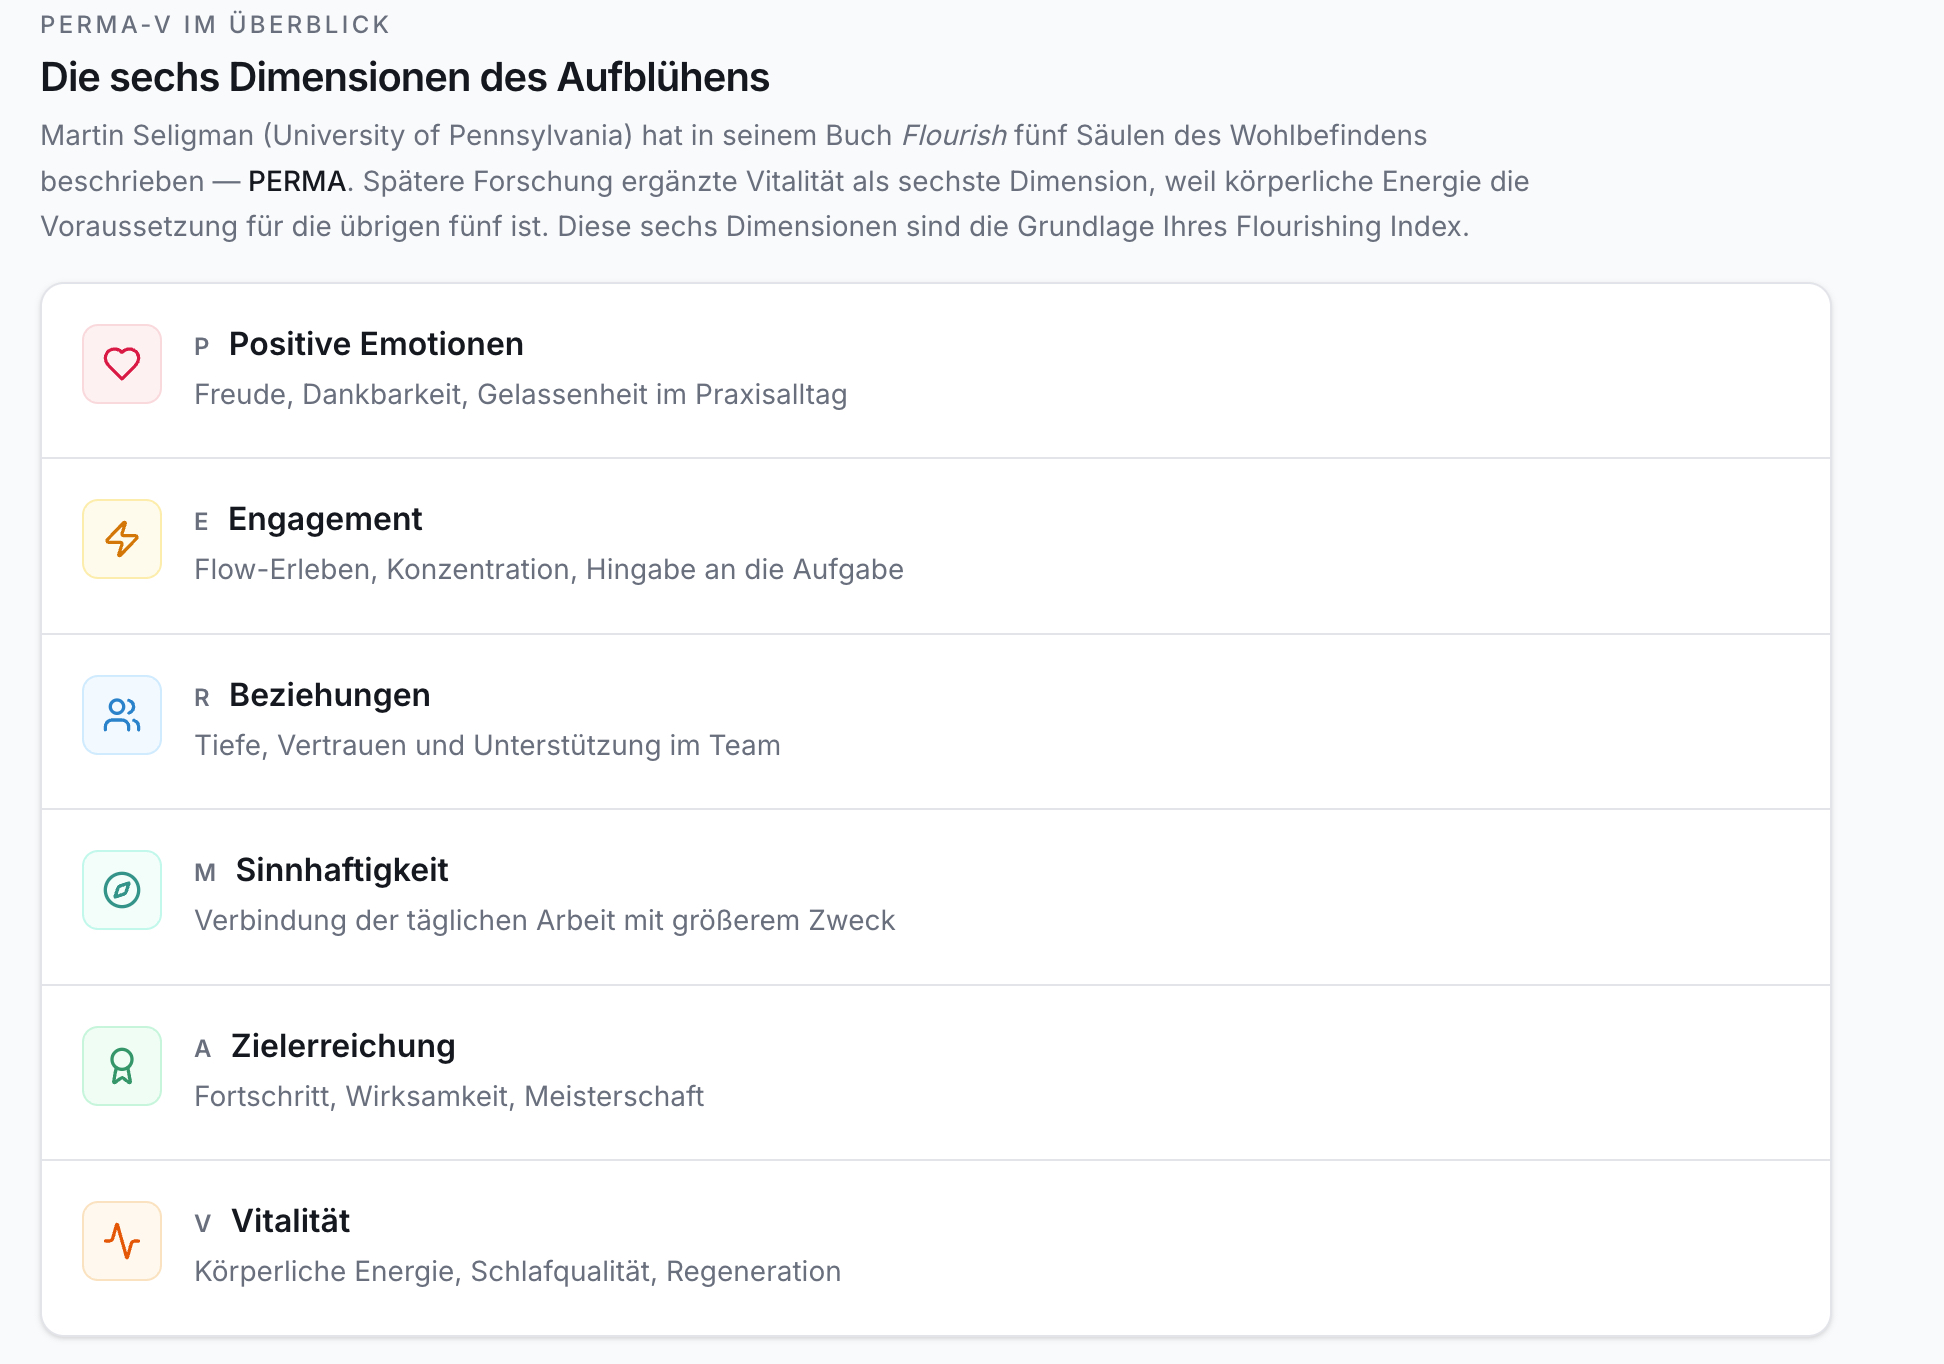Click the letter A before Zielerreichung

tap(203, 1049)
